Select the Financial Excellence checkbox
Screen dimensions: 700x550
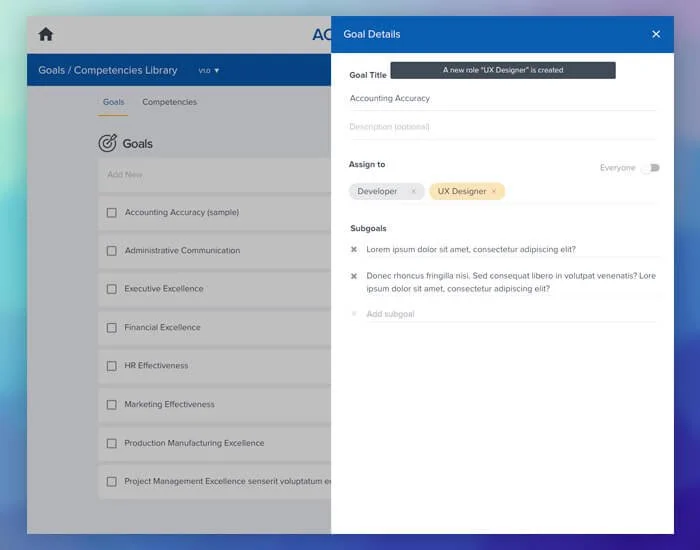112,328
